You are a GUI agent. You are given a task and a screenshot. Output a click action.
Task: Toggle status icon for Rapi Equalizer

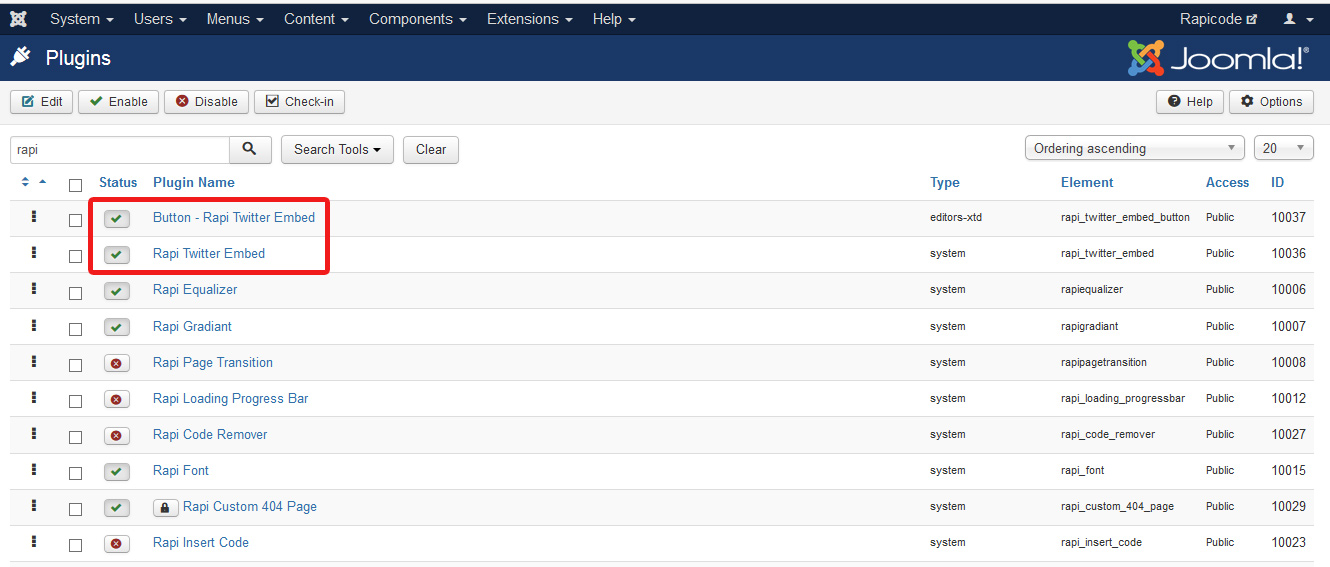click(117, 291)
